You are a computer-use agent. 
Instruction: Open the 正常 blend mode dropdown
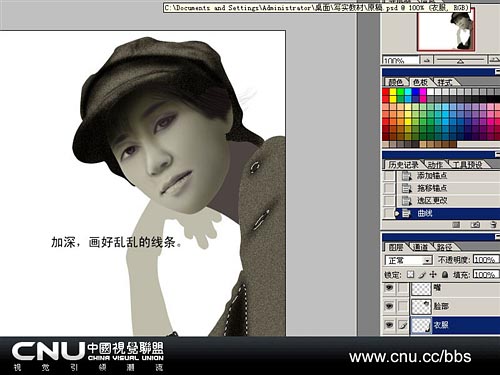pyautogui.click(x=409, y=260)
